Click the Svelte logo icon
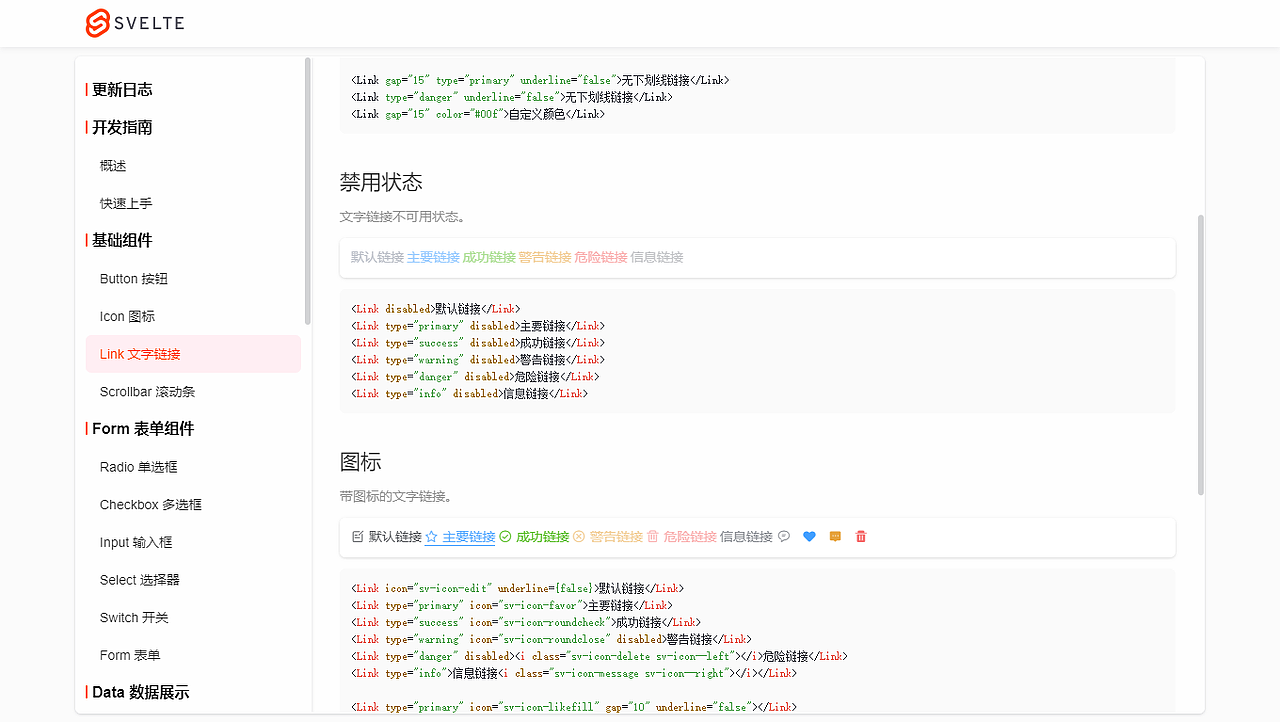This screenshot has height=722, width=1280. (x=97, y=23)
